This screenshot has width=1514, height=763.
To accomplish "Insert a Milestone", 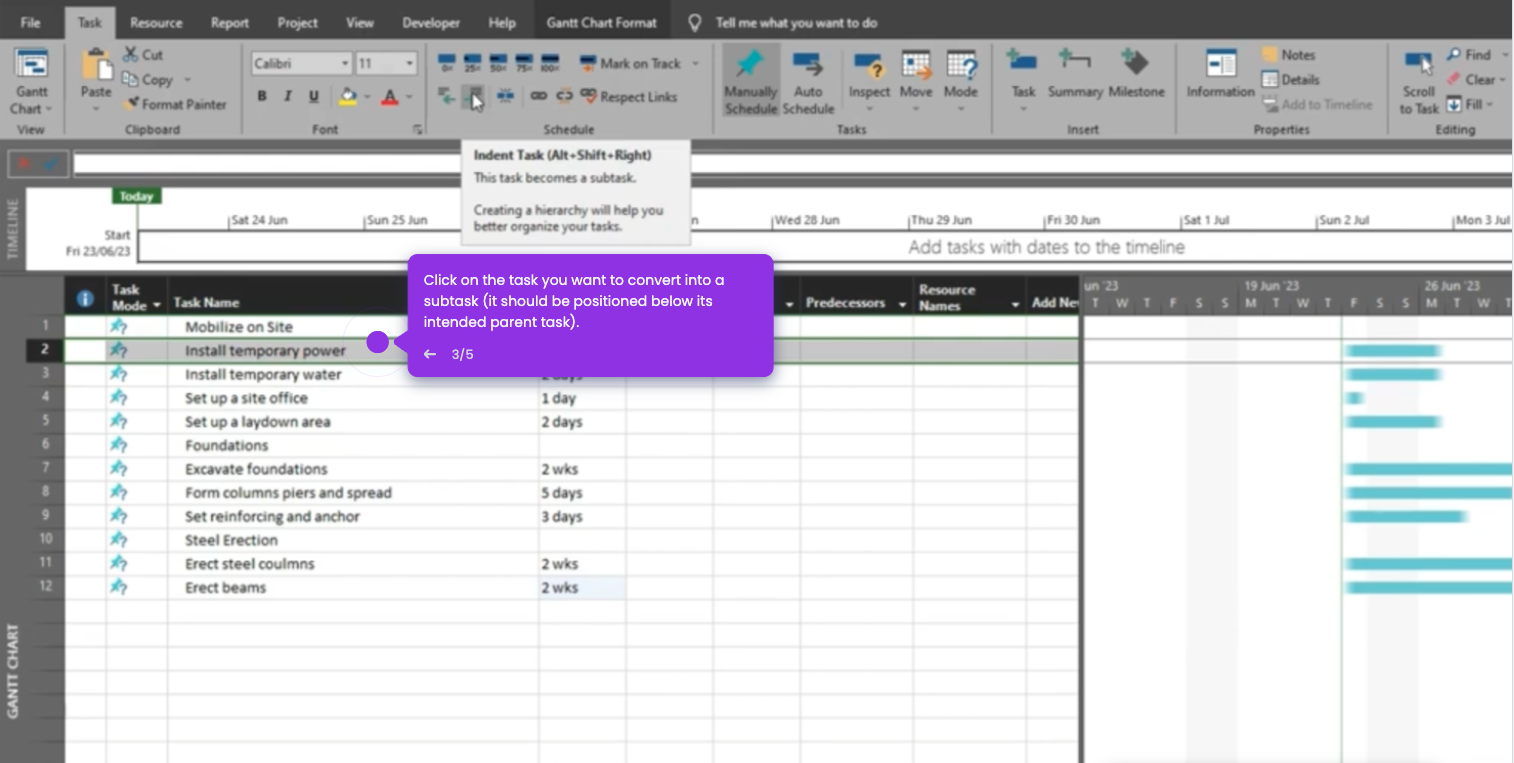I will [1136, 75].
